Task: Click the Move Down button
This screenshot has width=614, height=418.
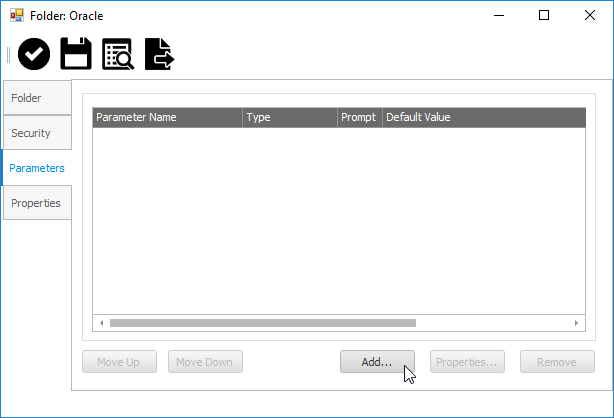Action: coord(205,362)
